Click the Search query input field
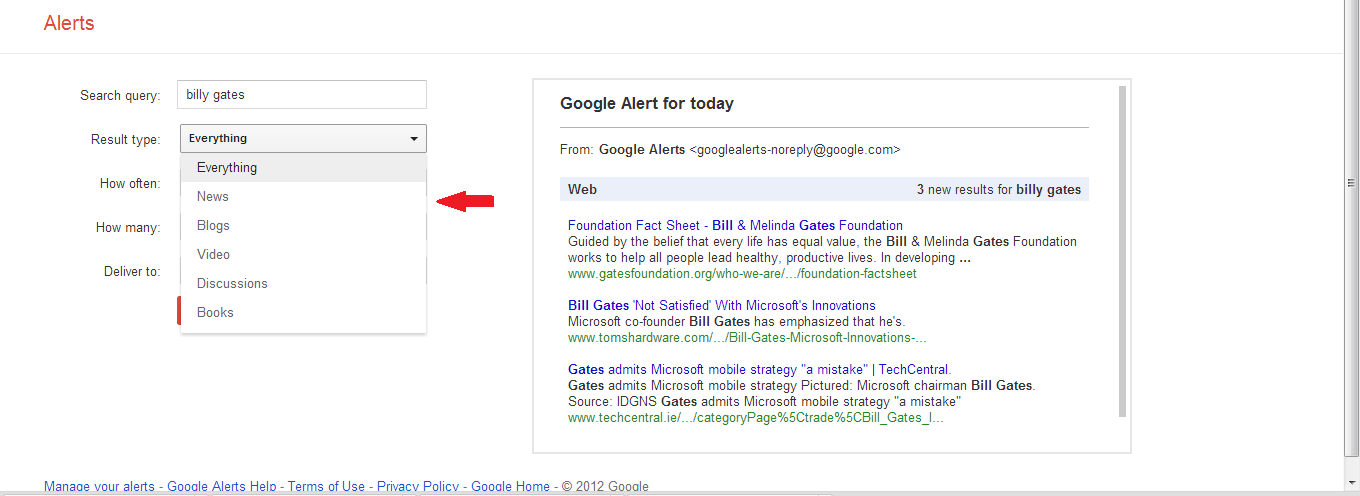The image size is (1360, 496). [302, 95]
